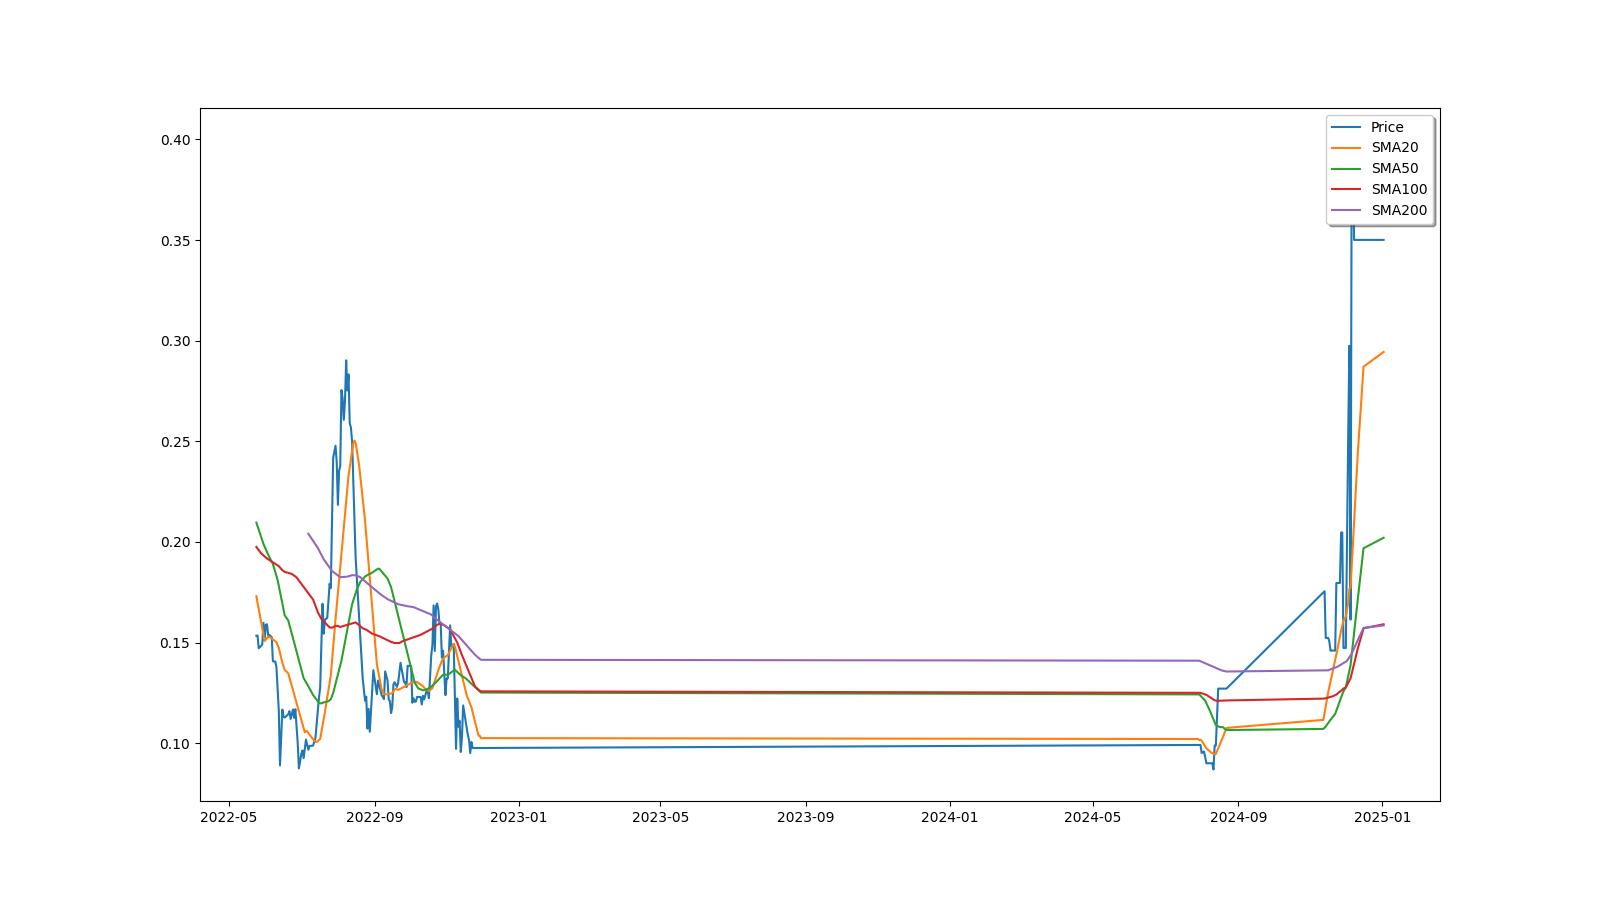Screen dimensions: 1600x900
Task: Click the 0.20 y-axis label
Action: (175, 542)
